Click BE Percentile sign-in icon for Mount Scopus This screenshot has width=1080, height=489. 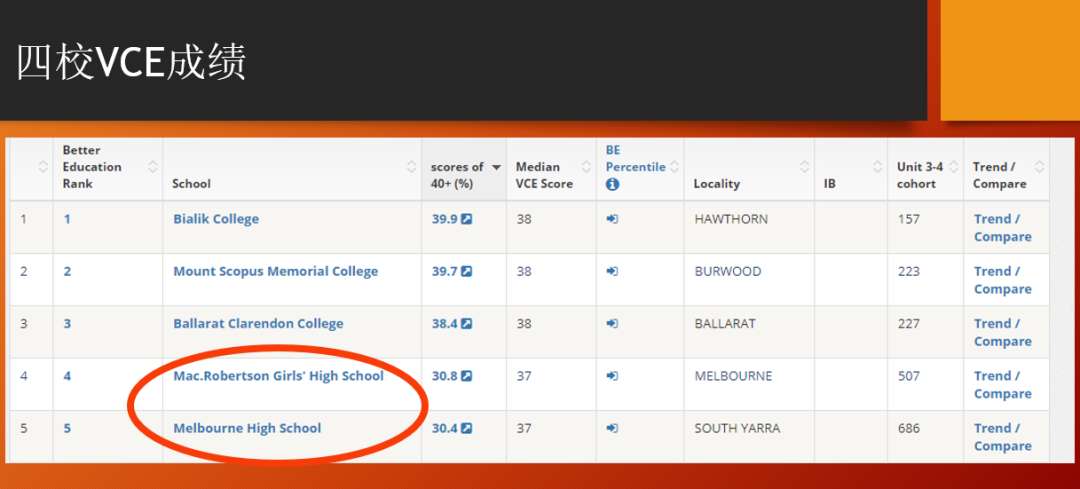(612, 271)
